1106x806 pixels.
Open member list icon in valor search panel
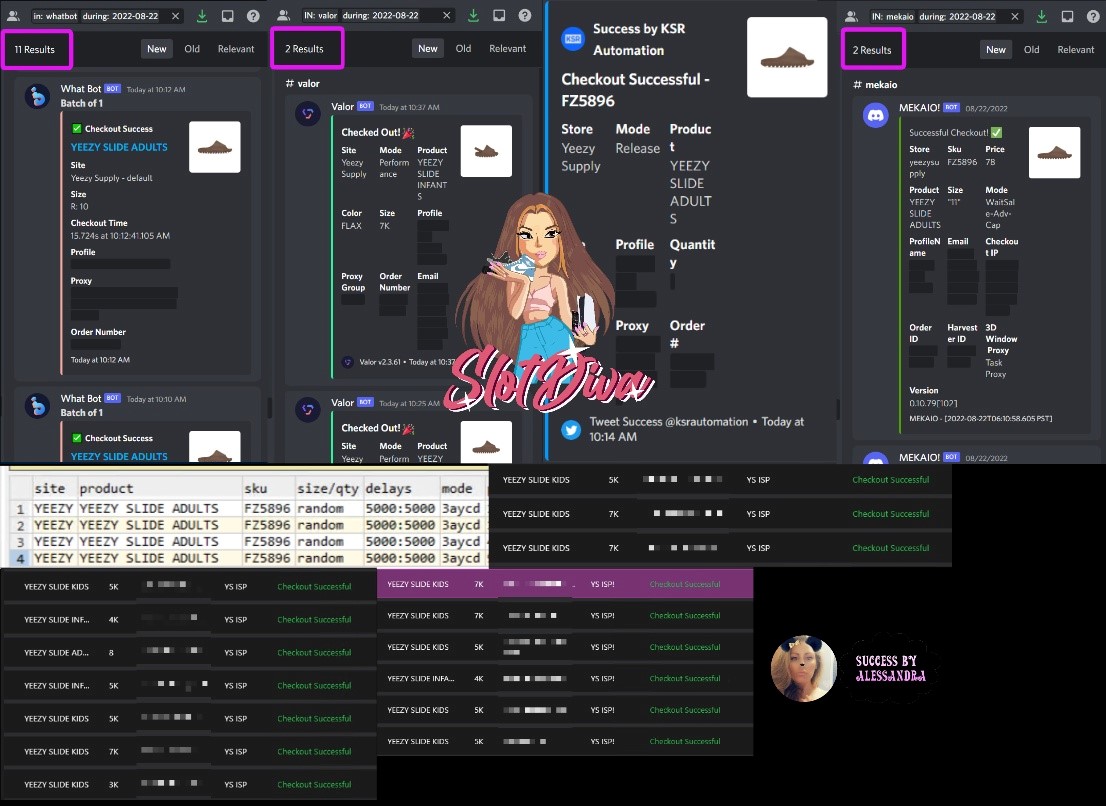coord(284,15)
